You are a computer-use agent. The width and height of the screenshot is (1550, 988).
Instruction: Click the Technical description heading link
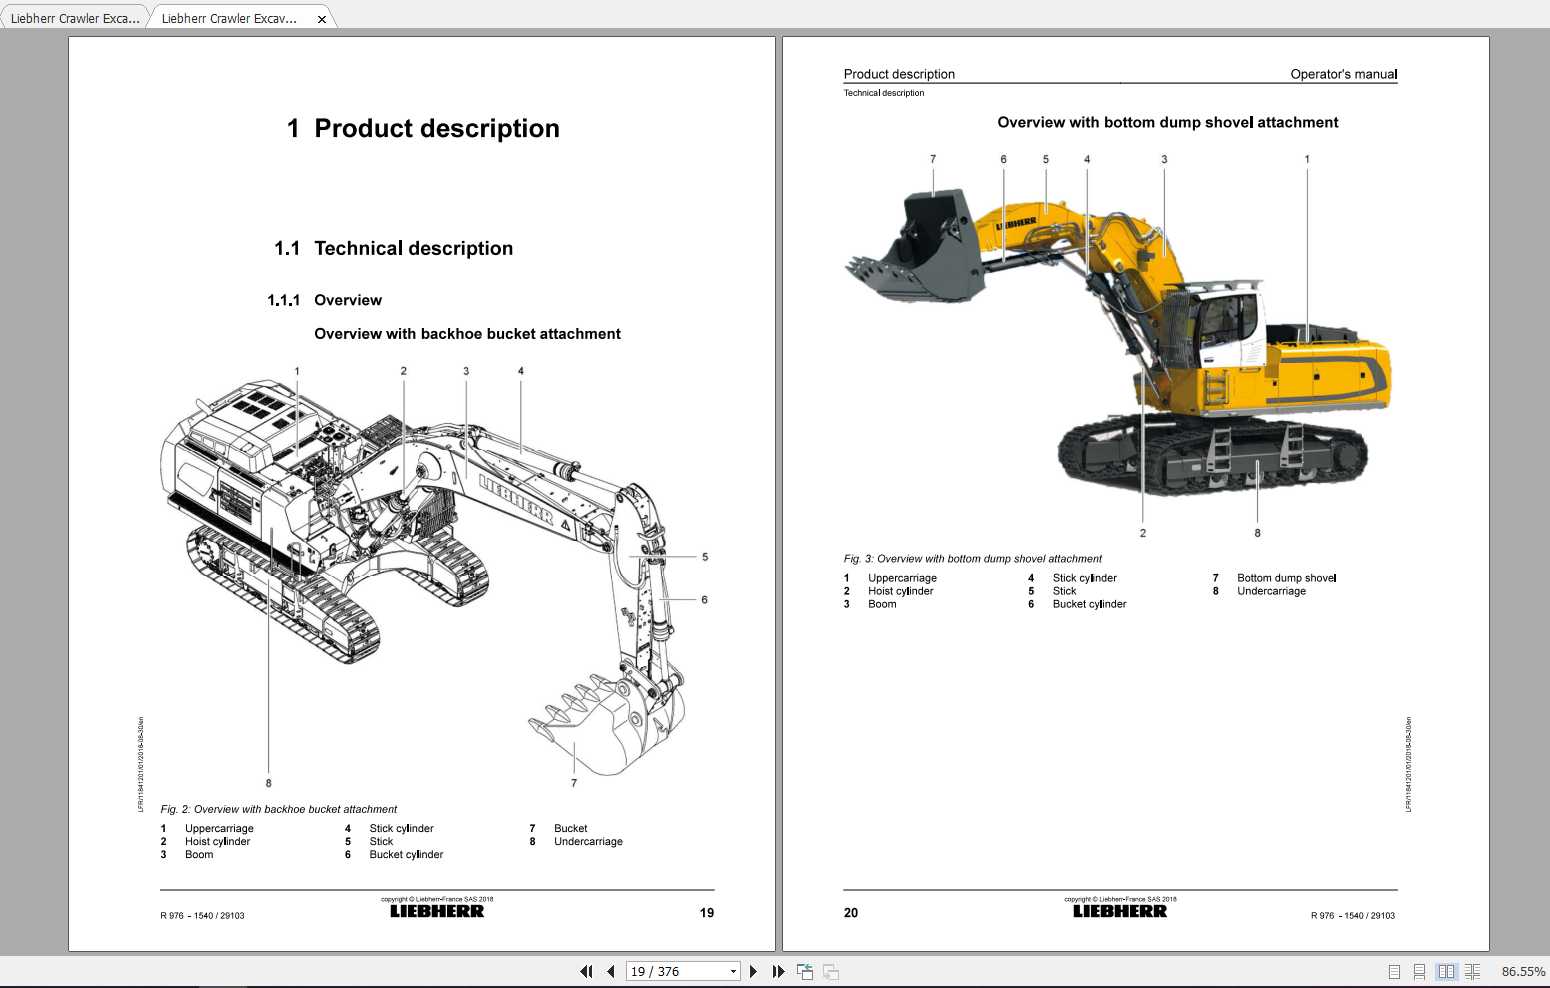414,248
